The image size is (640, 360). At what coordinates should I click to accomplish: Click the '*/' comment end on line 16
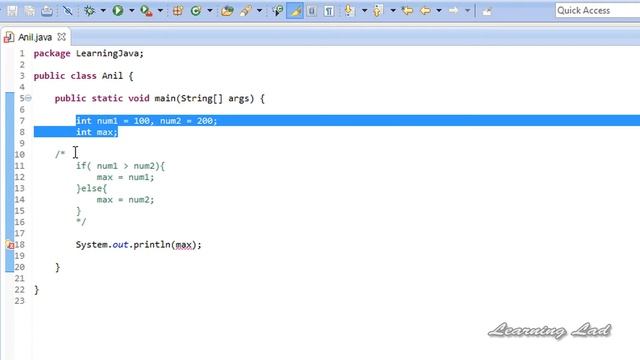(81, 222)
